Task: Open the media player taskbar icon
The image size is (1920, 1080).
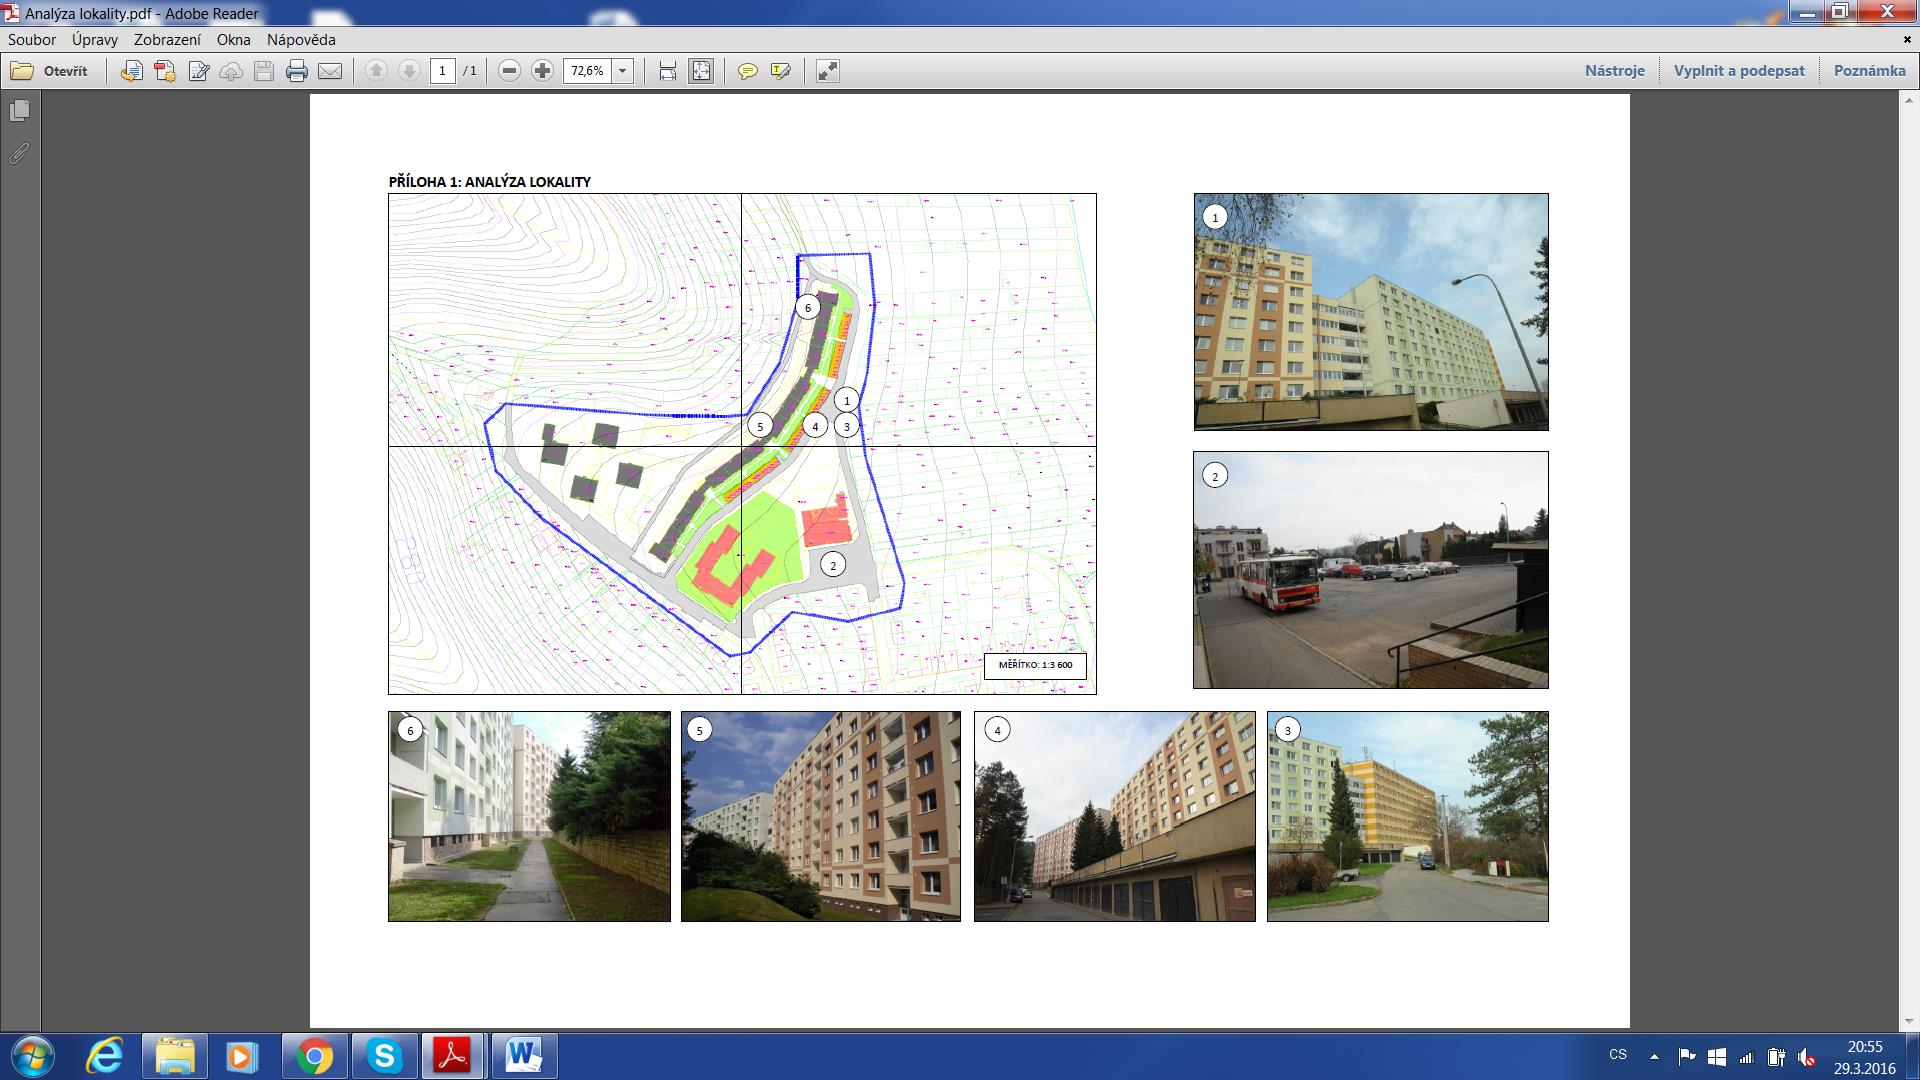Action: (242, 1056)
